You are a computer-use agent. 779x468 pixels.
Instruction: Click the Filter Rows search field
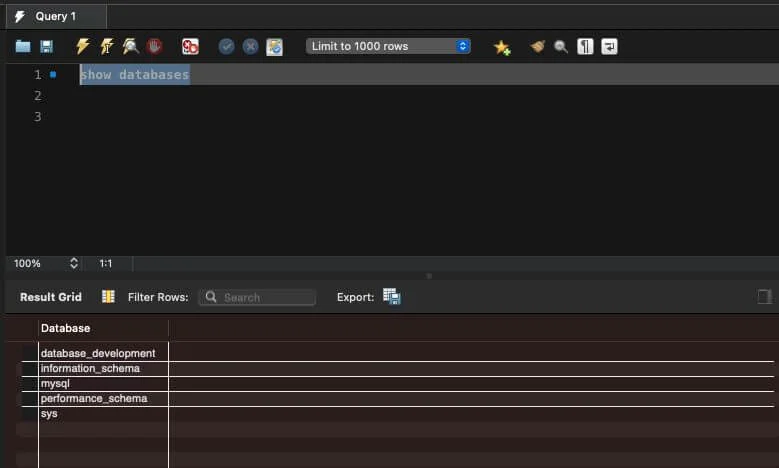[257, 297]
